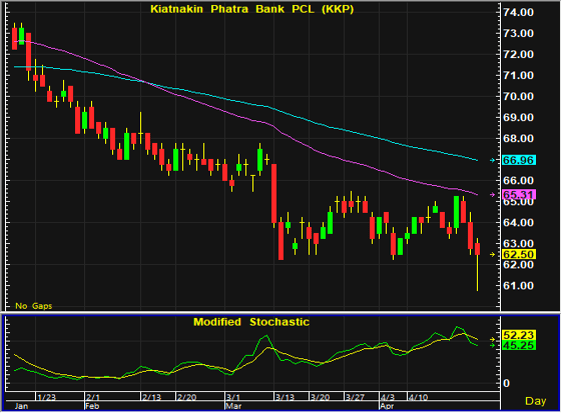Click the 63.00 price axis label
Viewport: 562px width, 413px height.
[518, 244]
